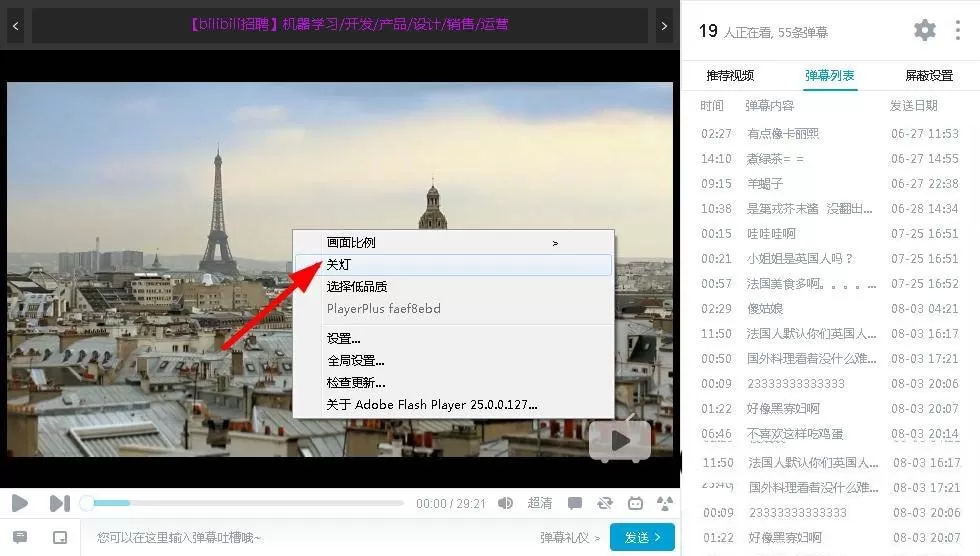Open the bilibili招聘 banner link
Image resolution: width=980 pixels, height=556 pixels.
coord(349,24)
